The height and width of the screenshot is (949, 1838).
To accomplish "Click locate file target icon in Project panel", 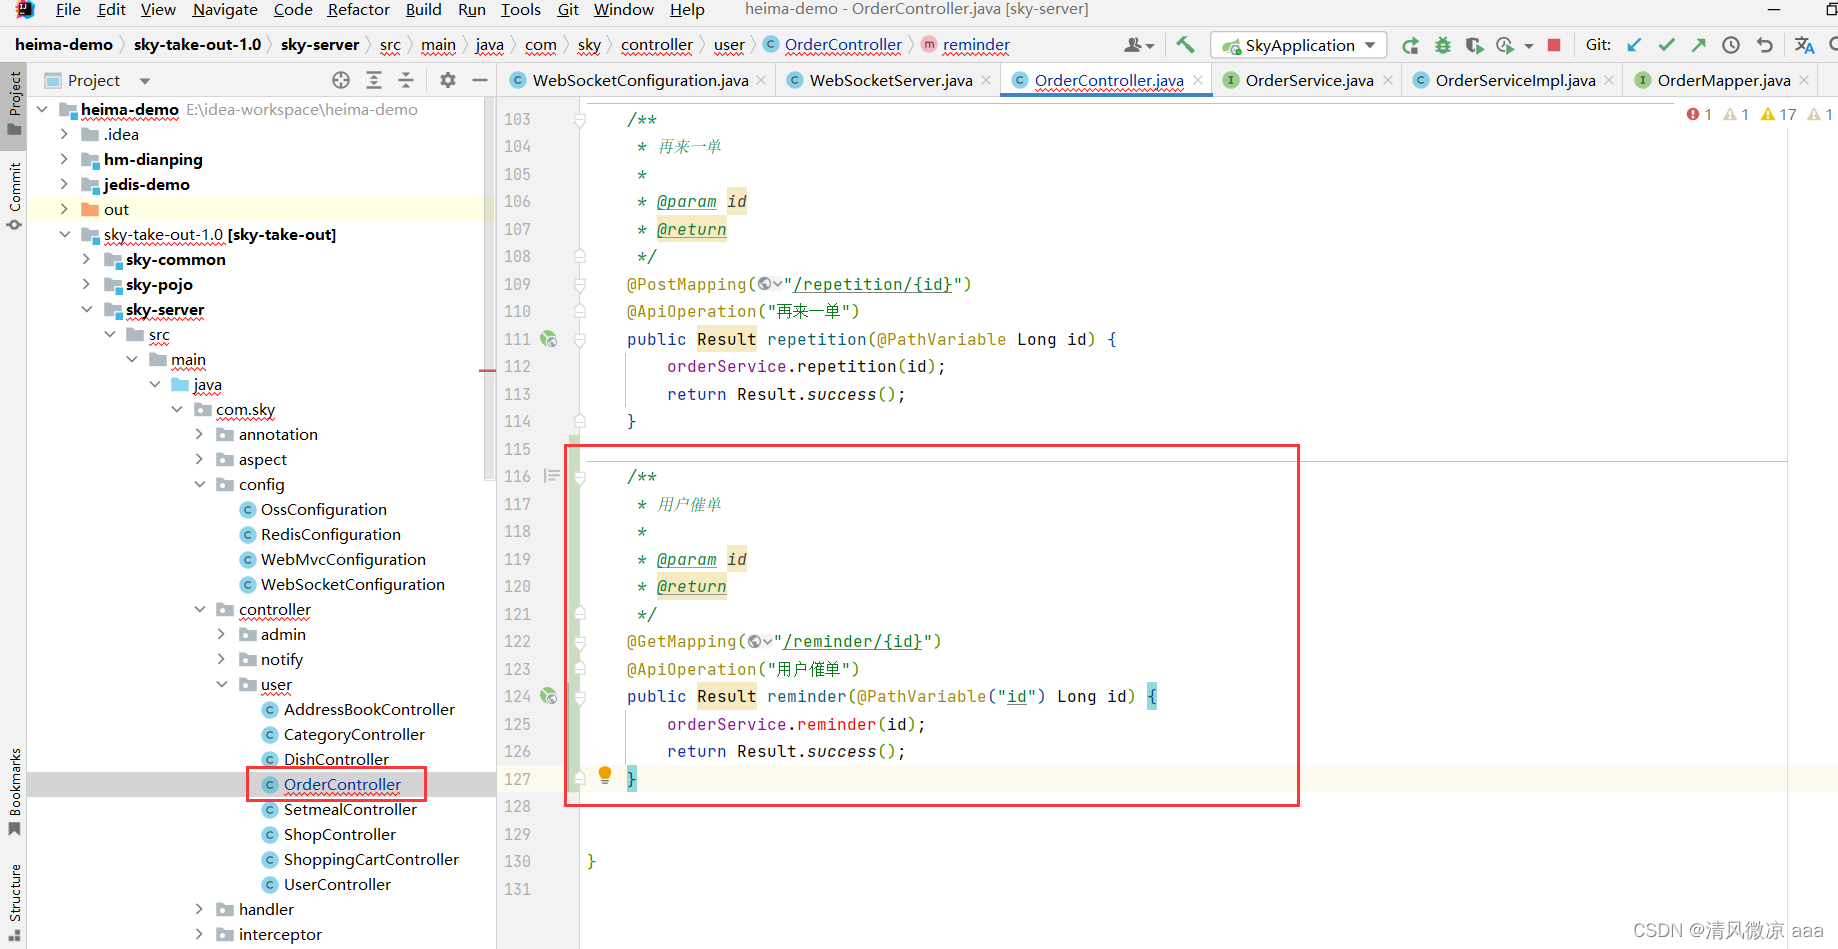I will 341,80.
